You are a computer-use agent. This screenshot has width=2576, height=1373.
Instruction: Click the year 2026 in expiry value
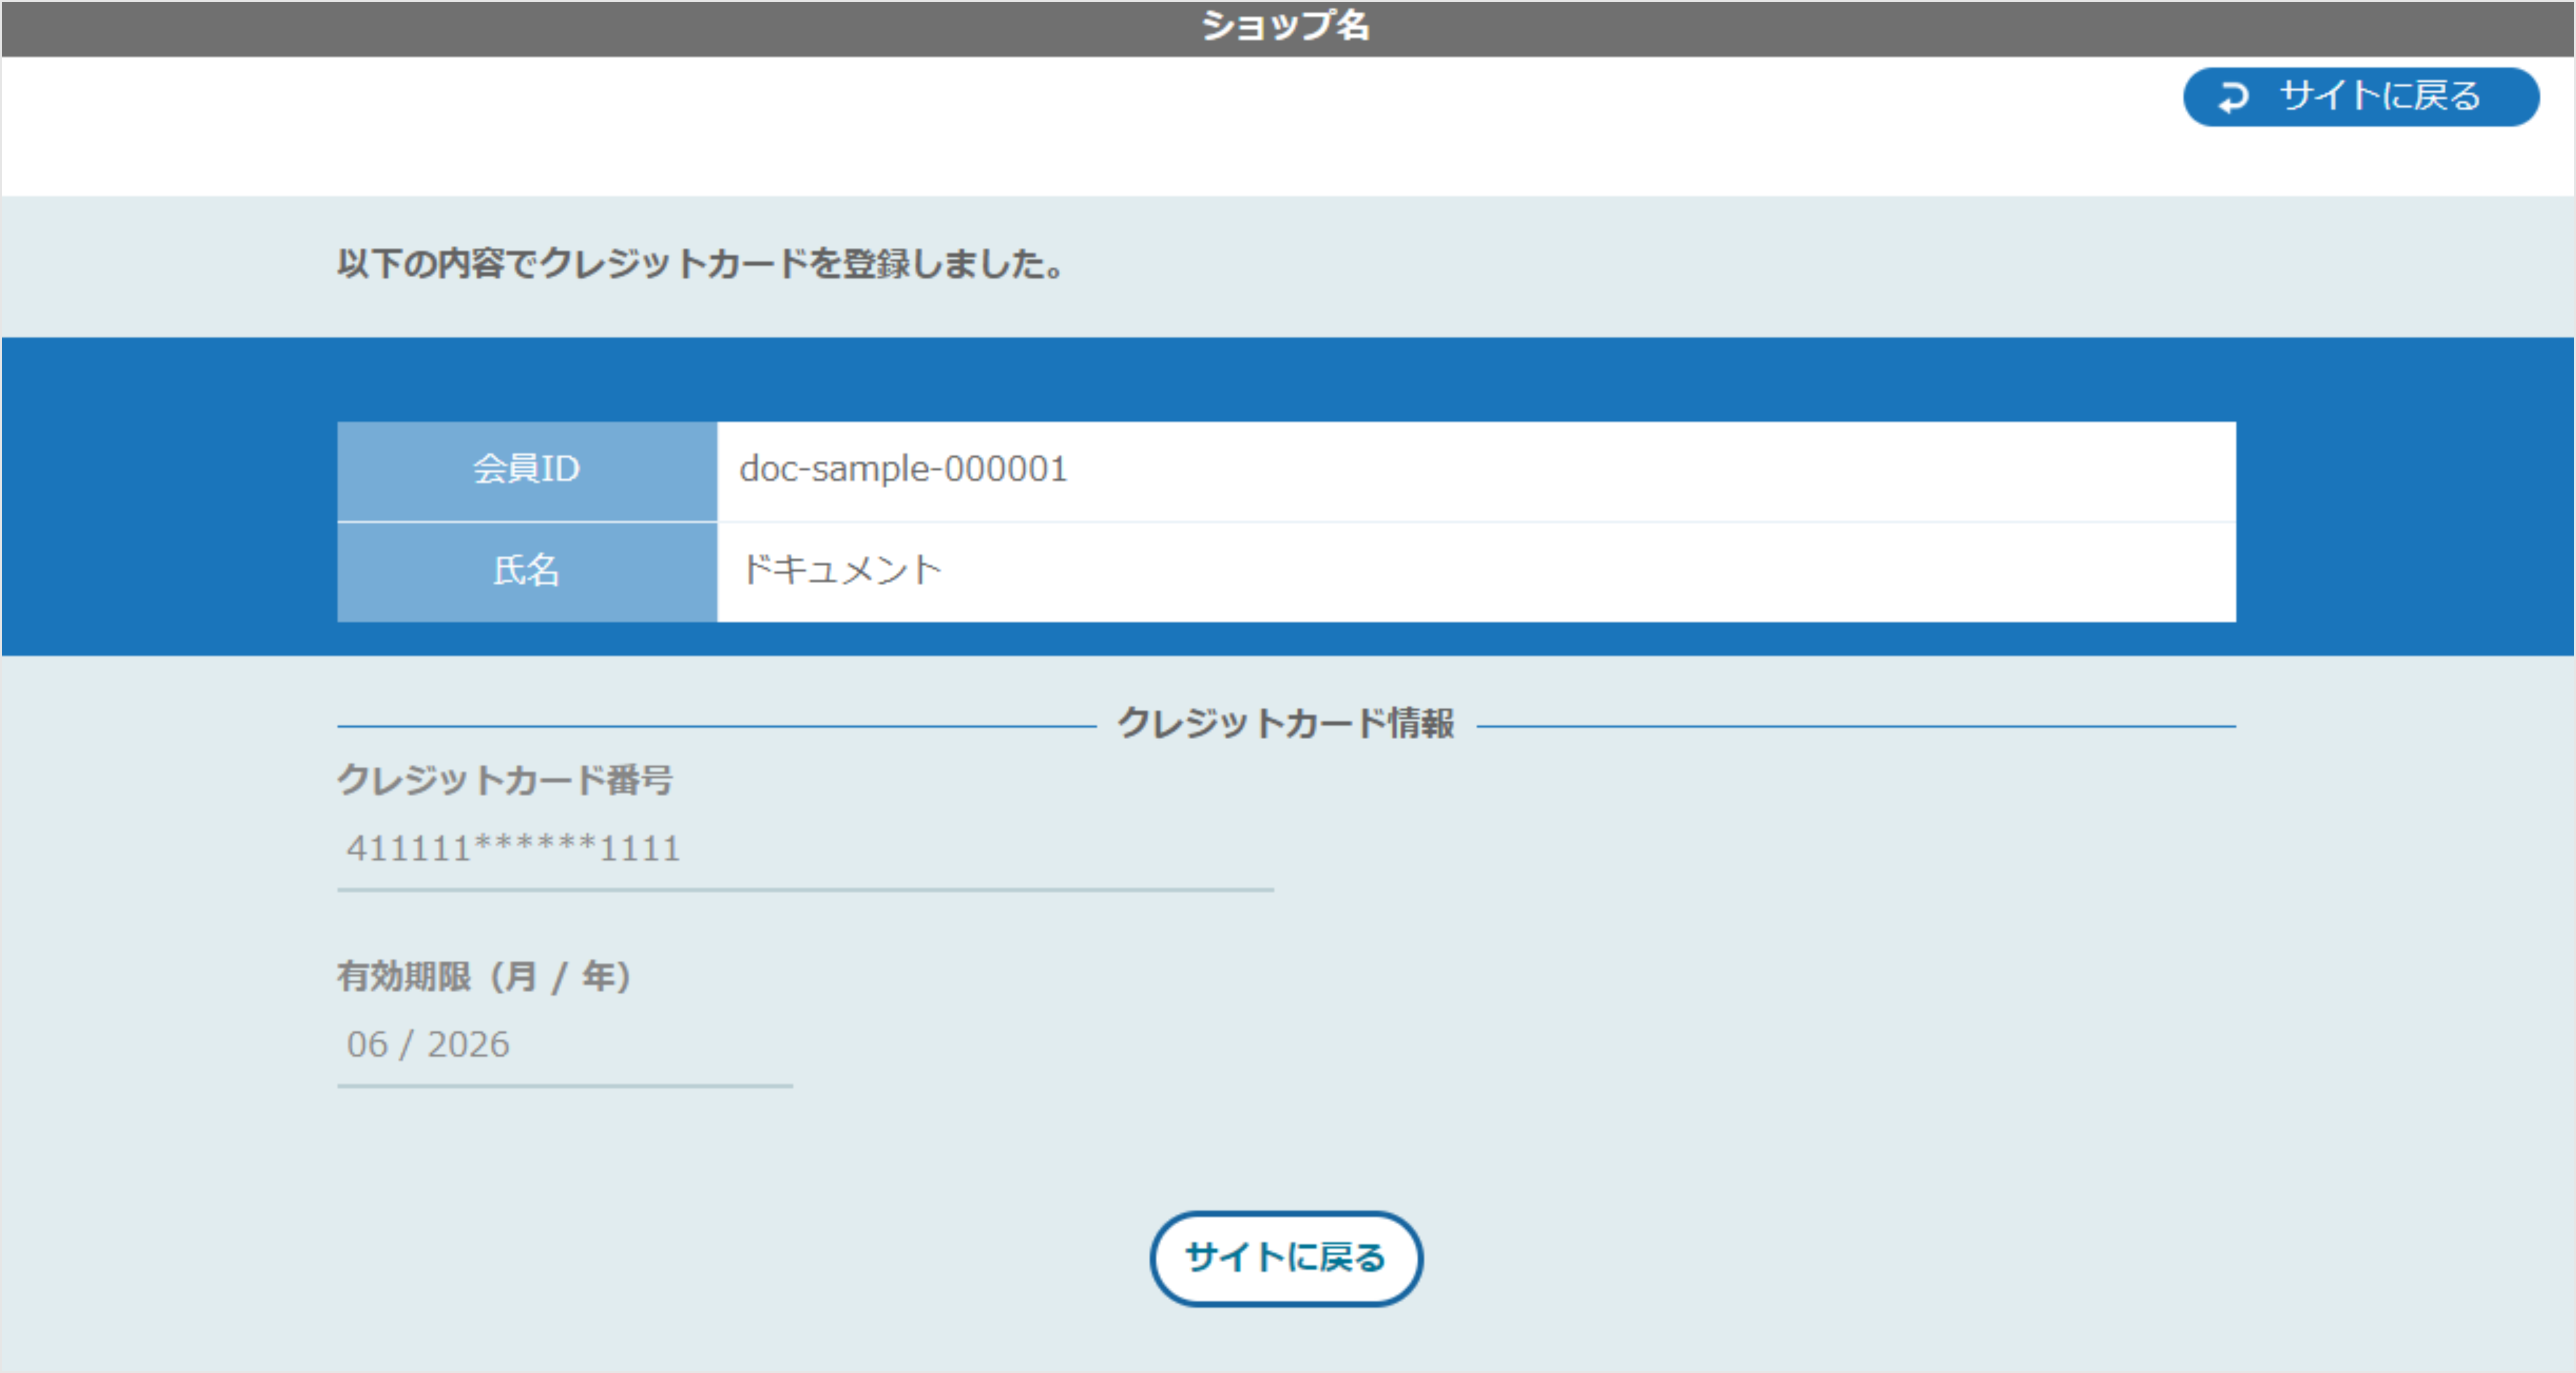(x=468, y=1045)
